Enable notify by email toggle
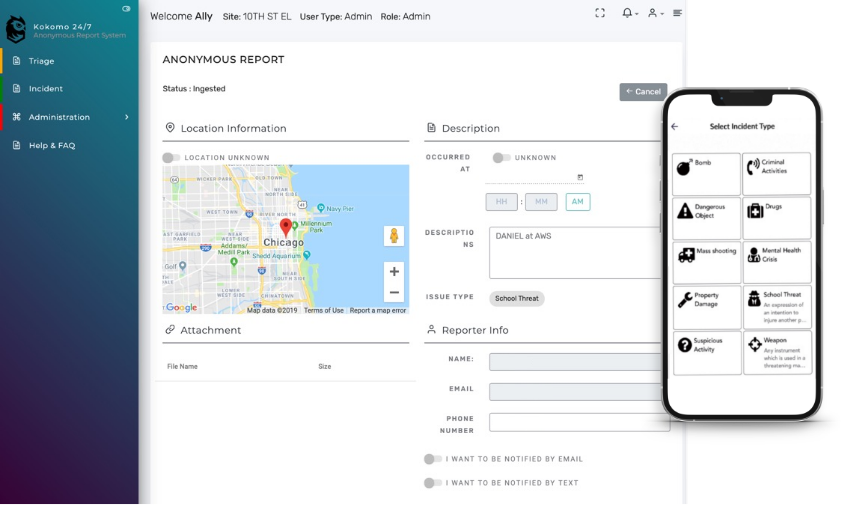The height and width of the screenshot is (505, 854). point(432,459)
